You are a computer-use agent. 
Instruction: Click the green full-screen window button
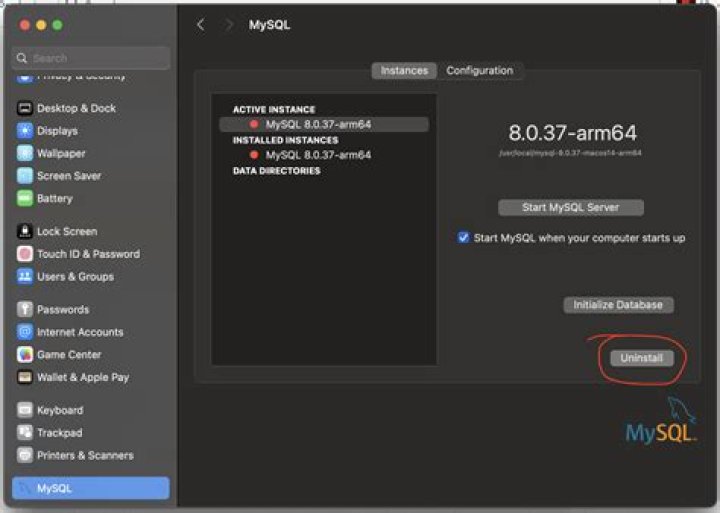(x=57, y=25)
